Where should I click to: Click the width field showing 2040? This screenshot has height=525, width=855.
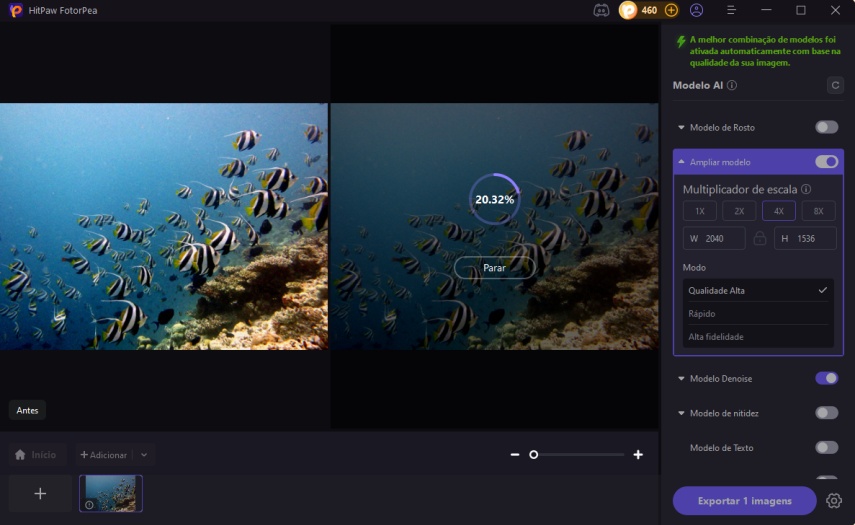point(714,238)
